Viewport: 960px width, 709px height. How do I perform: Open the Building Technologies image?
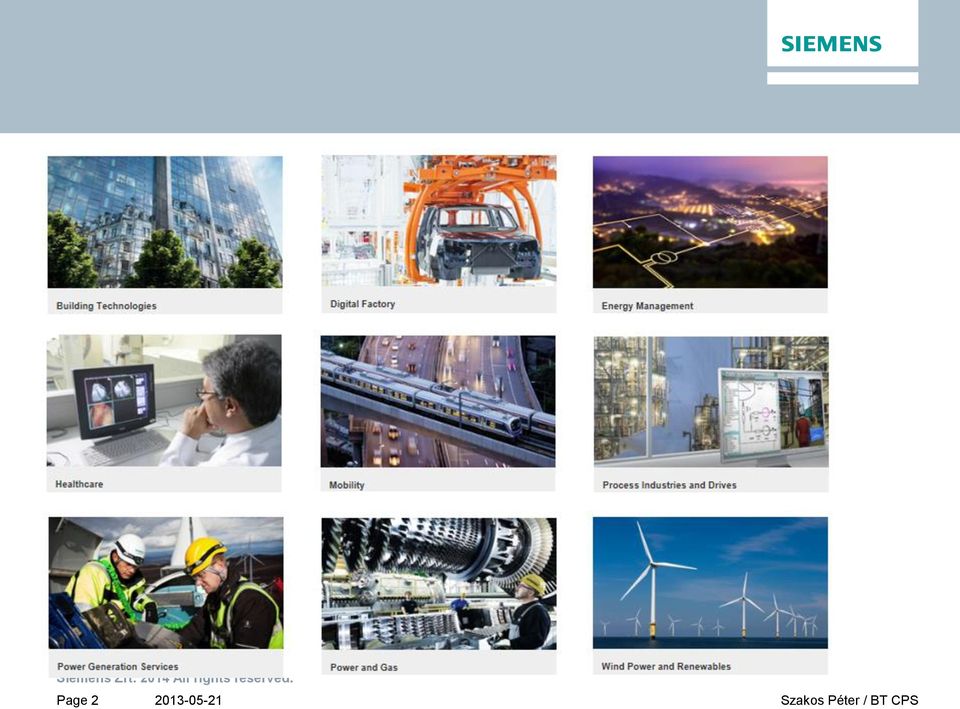pos(165,222)
